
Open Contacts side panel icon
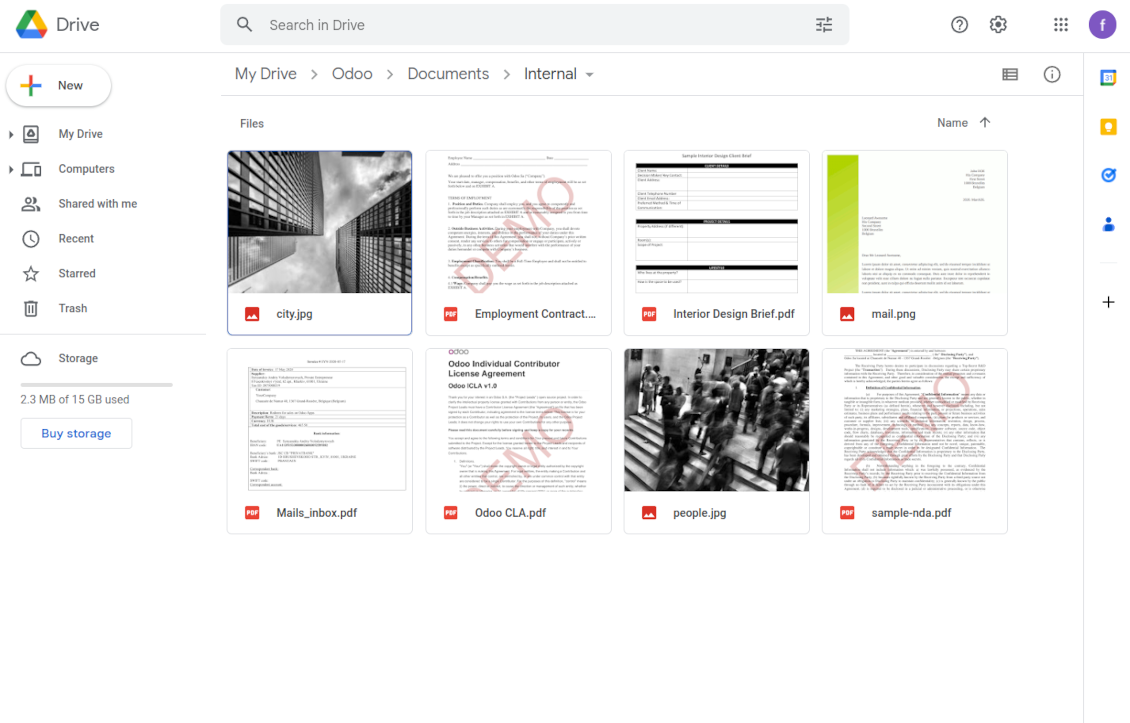(x=1108, y=225)
